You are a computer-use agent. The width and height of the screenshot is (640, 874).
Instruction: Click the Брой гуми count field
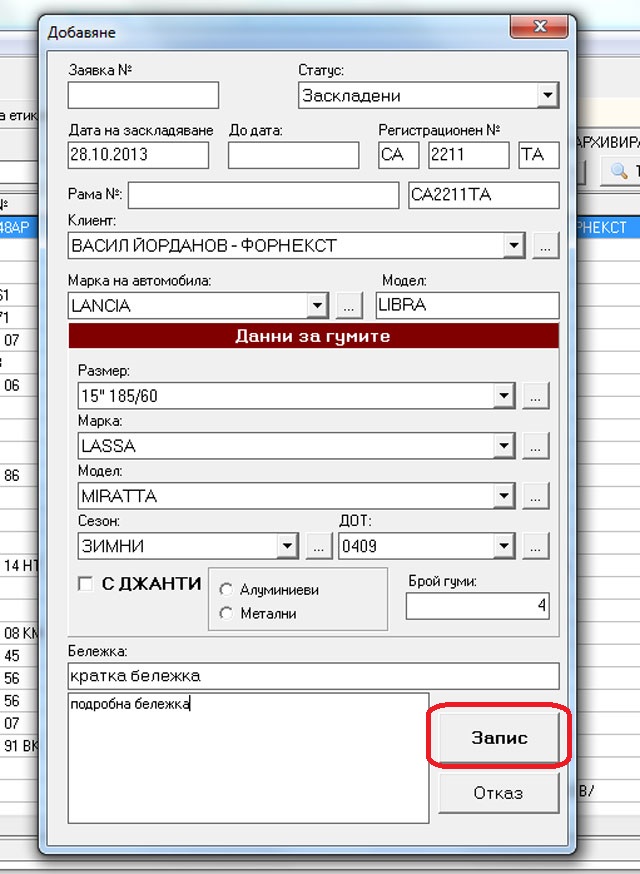pos(478,606)
